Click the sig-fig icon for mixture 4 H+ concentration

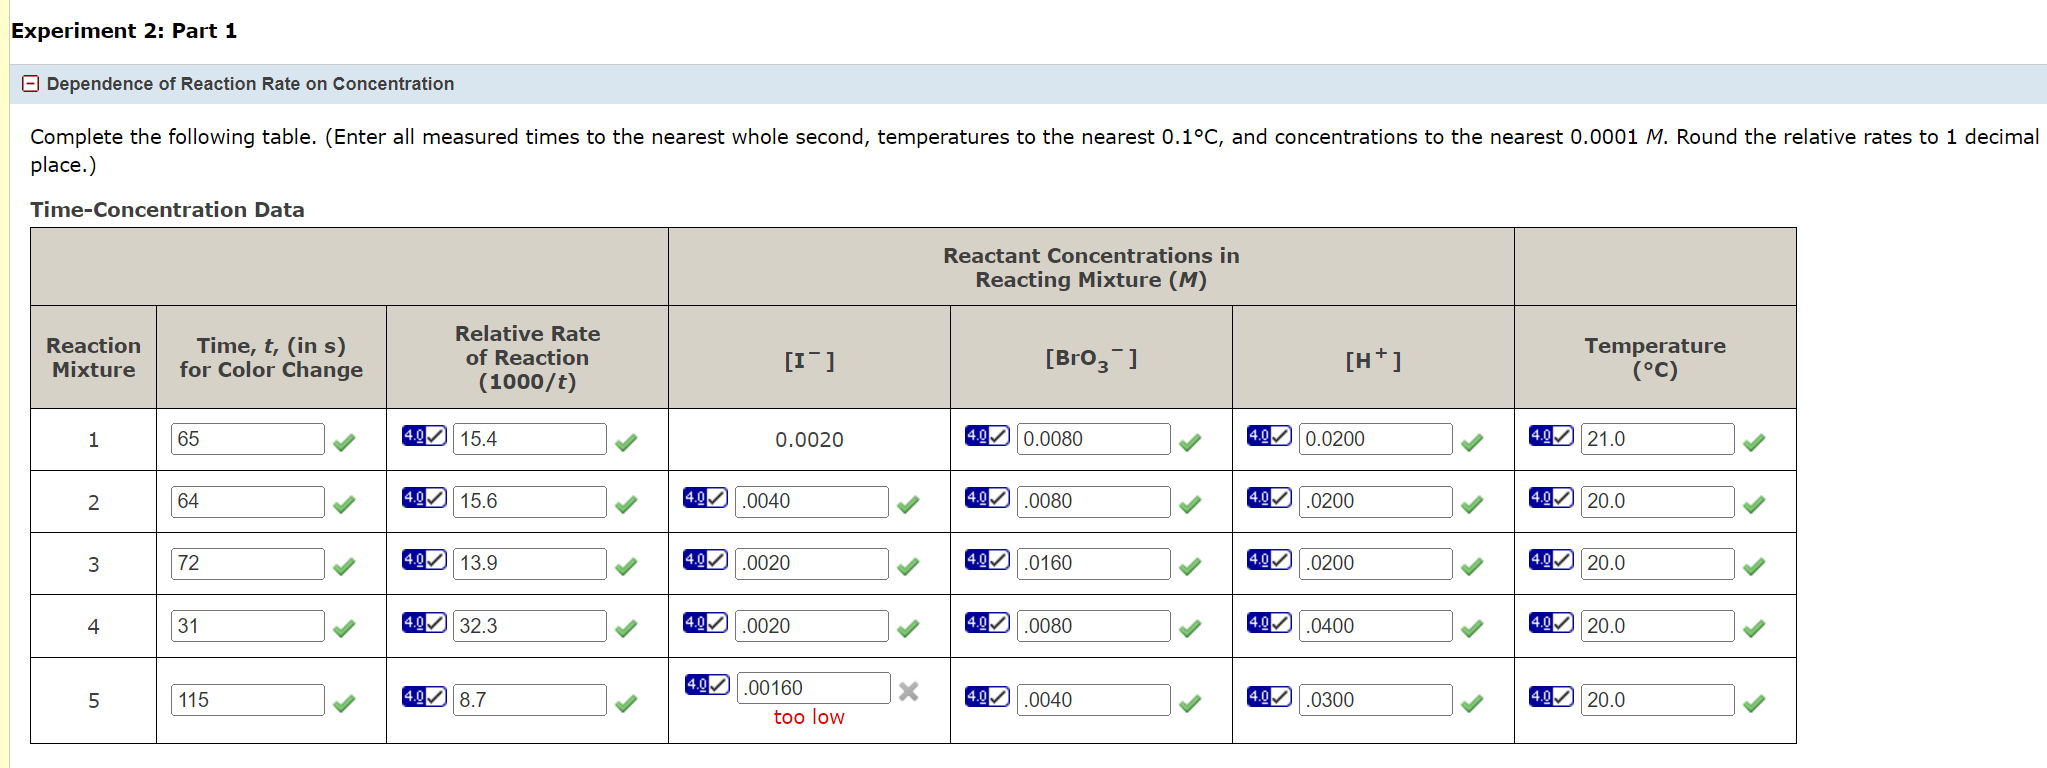click(x=1269, y=623)
